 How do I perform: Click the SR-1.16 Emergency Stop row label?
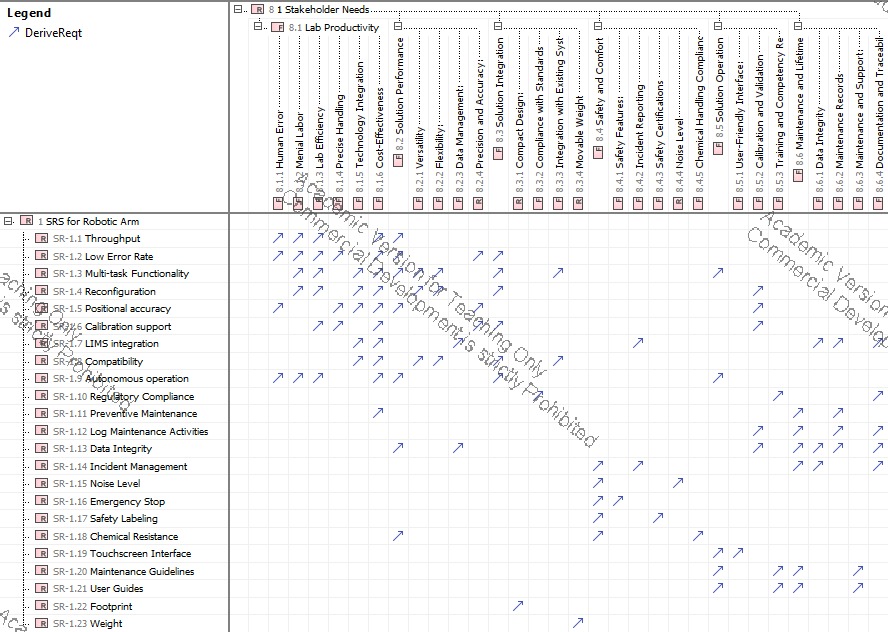[x=109, y=501]
